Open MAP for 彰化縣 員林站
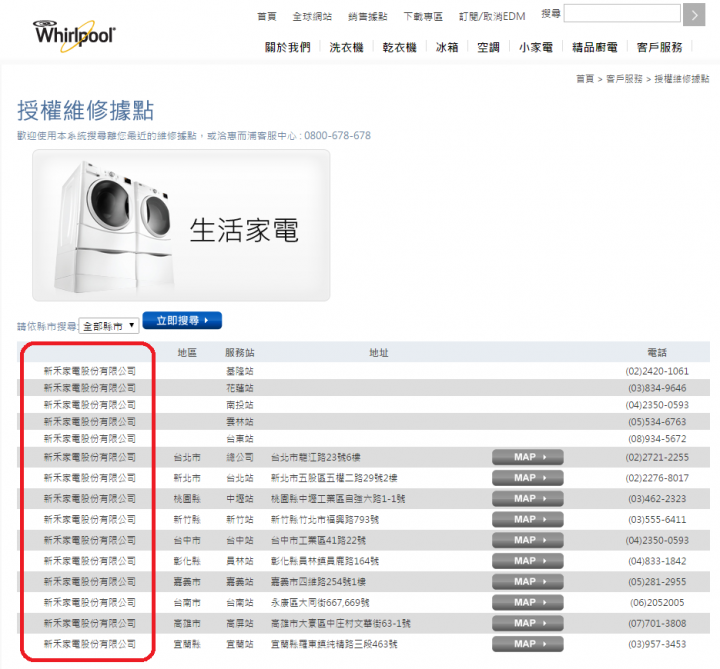This screenshot has height=669, width=720. point(528,561)
